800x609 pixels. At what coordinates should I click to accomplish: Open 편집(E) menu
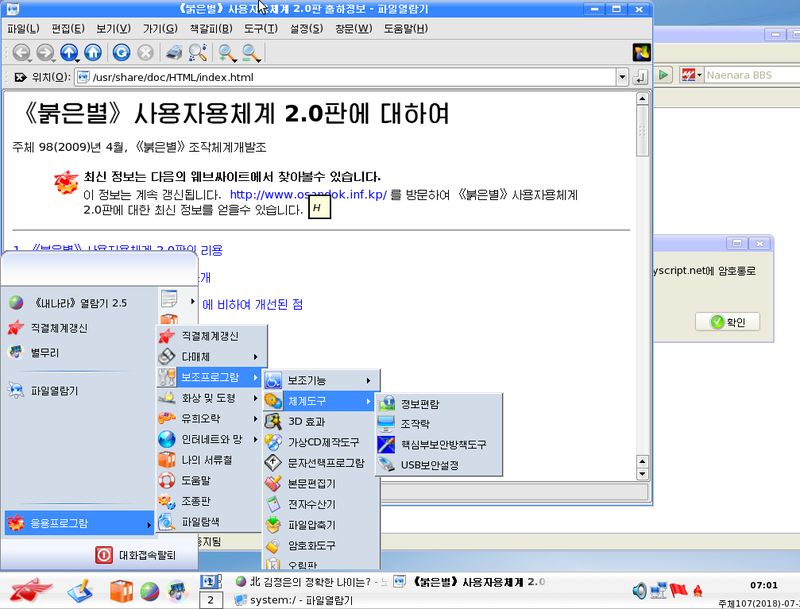(x=68, y=29)
